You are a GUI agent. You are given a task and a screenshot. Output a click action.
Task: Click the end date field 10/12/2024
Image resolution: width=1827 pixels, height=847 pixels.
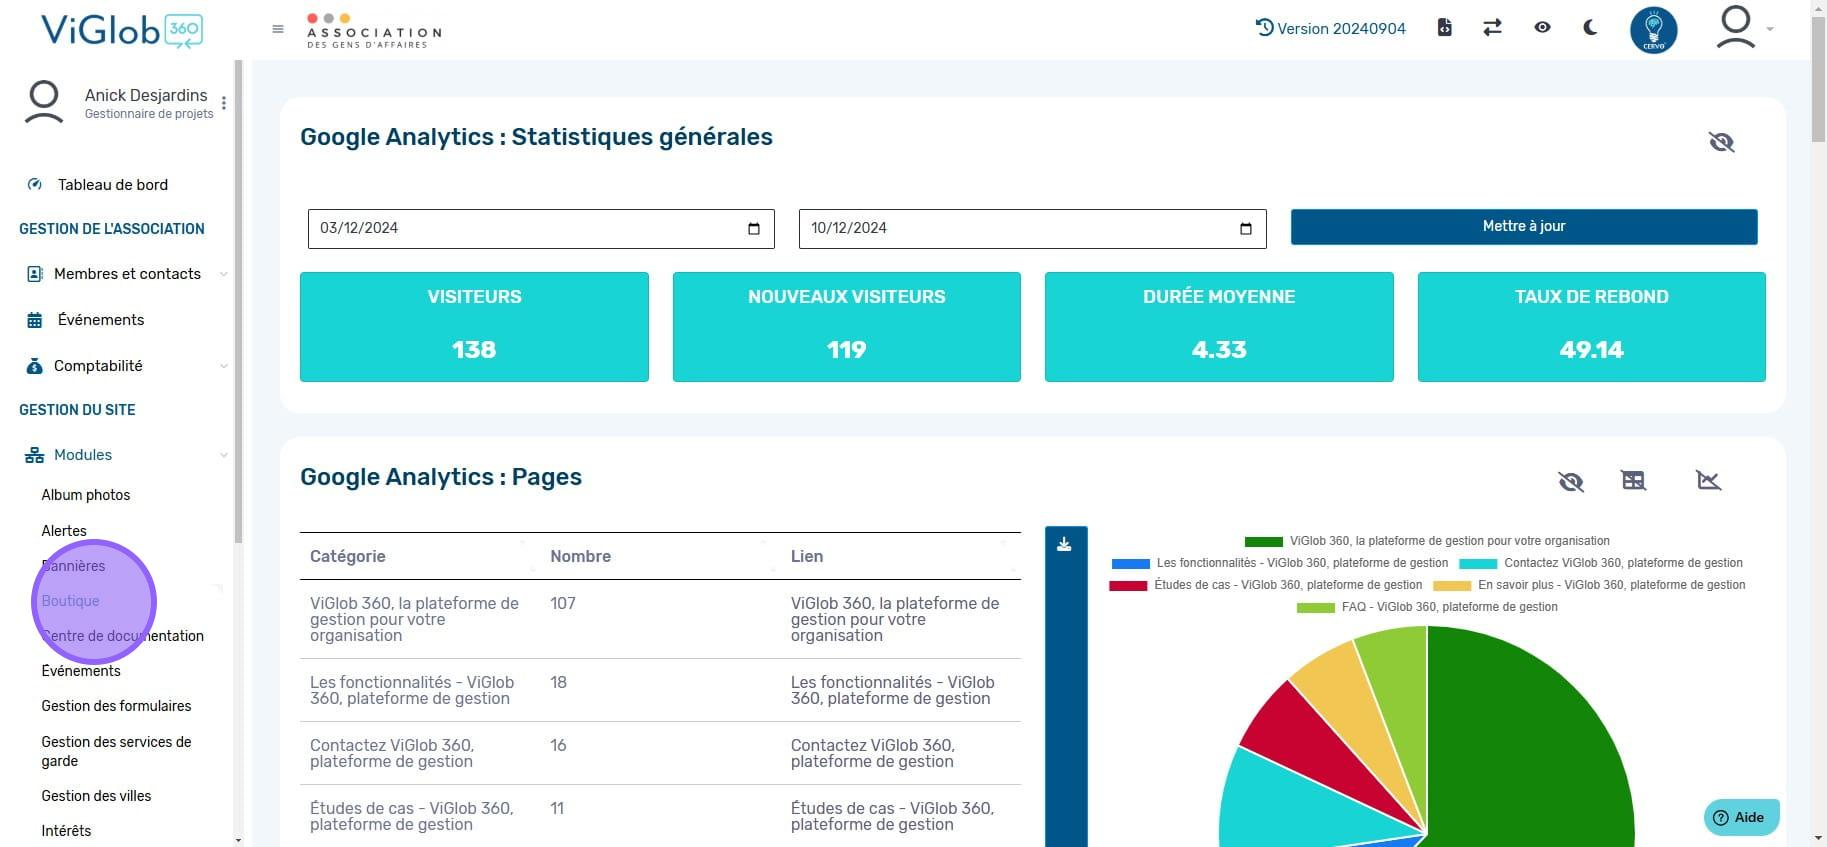click(x=1032, y=228)
